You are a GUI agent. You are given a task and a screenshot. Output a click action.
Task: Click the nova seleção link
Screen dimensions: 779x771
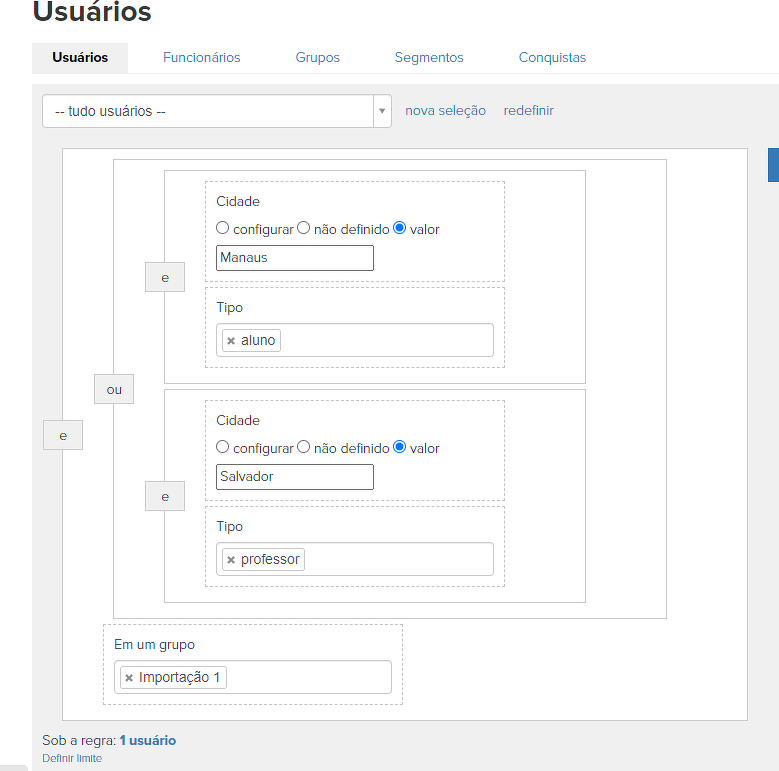point(445,111)
